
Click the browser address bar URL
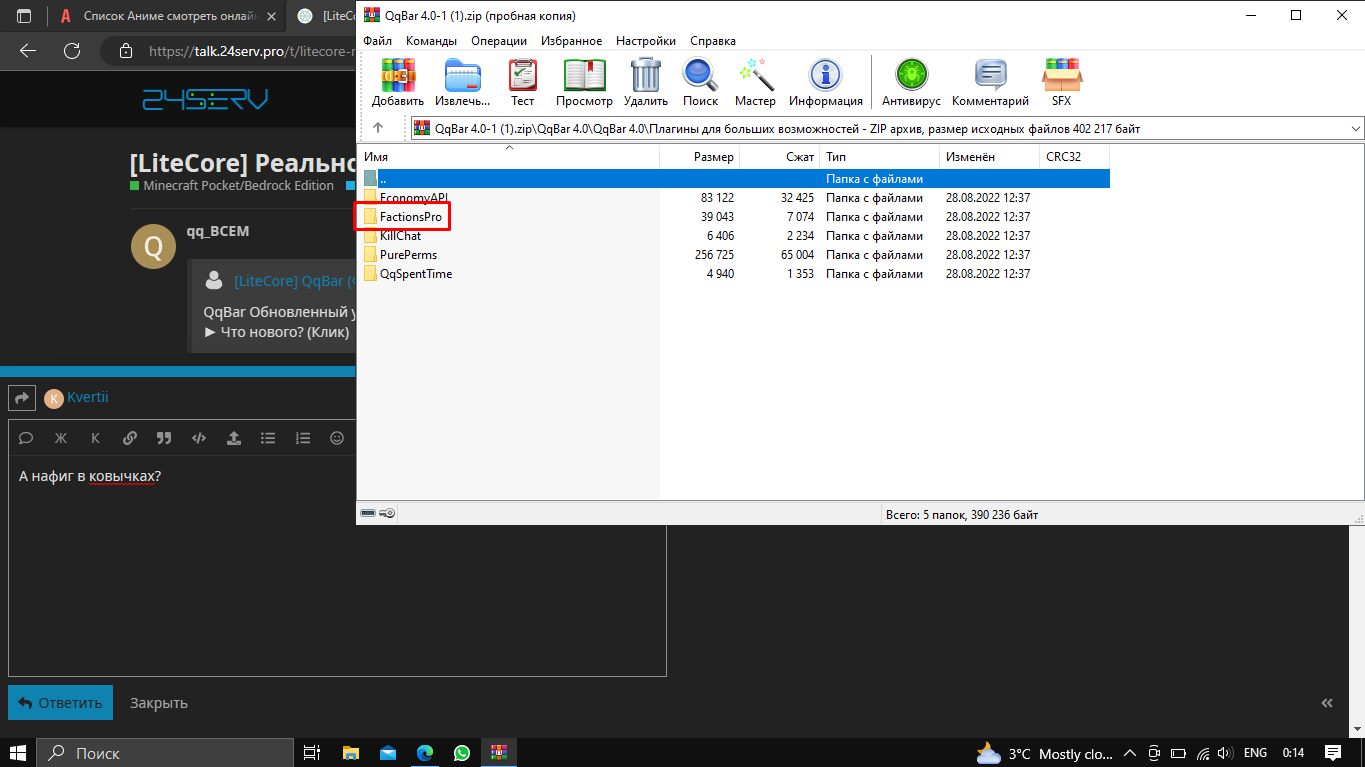(x=252, y=51)
